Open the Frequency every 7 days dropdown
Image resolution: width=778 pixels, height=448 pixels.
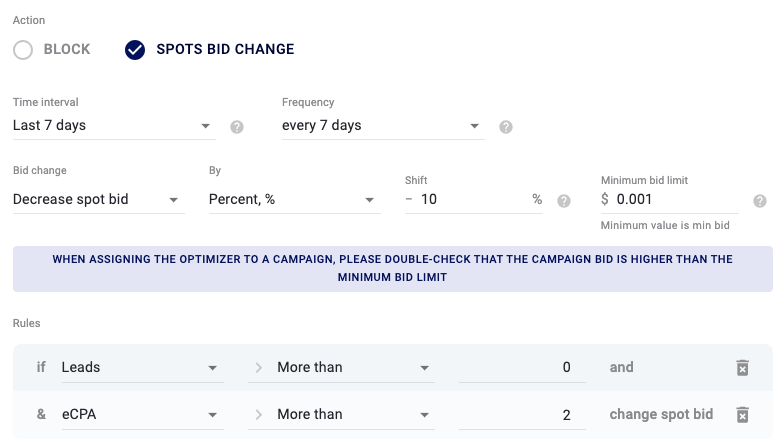(x=383, y=126)
